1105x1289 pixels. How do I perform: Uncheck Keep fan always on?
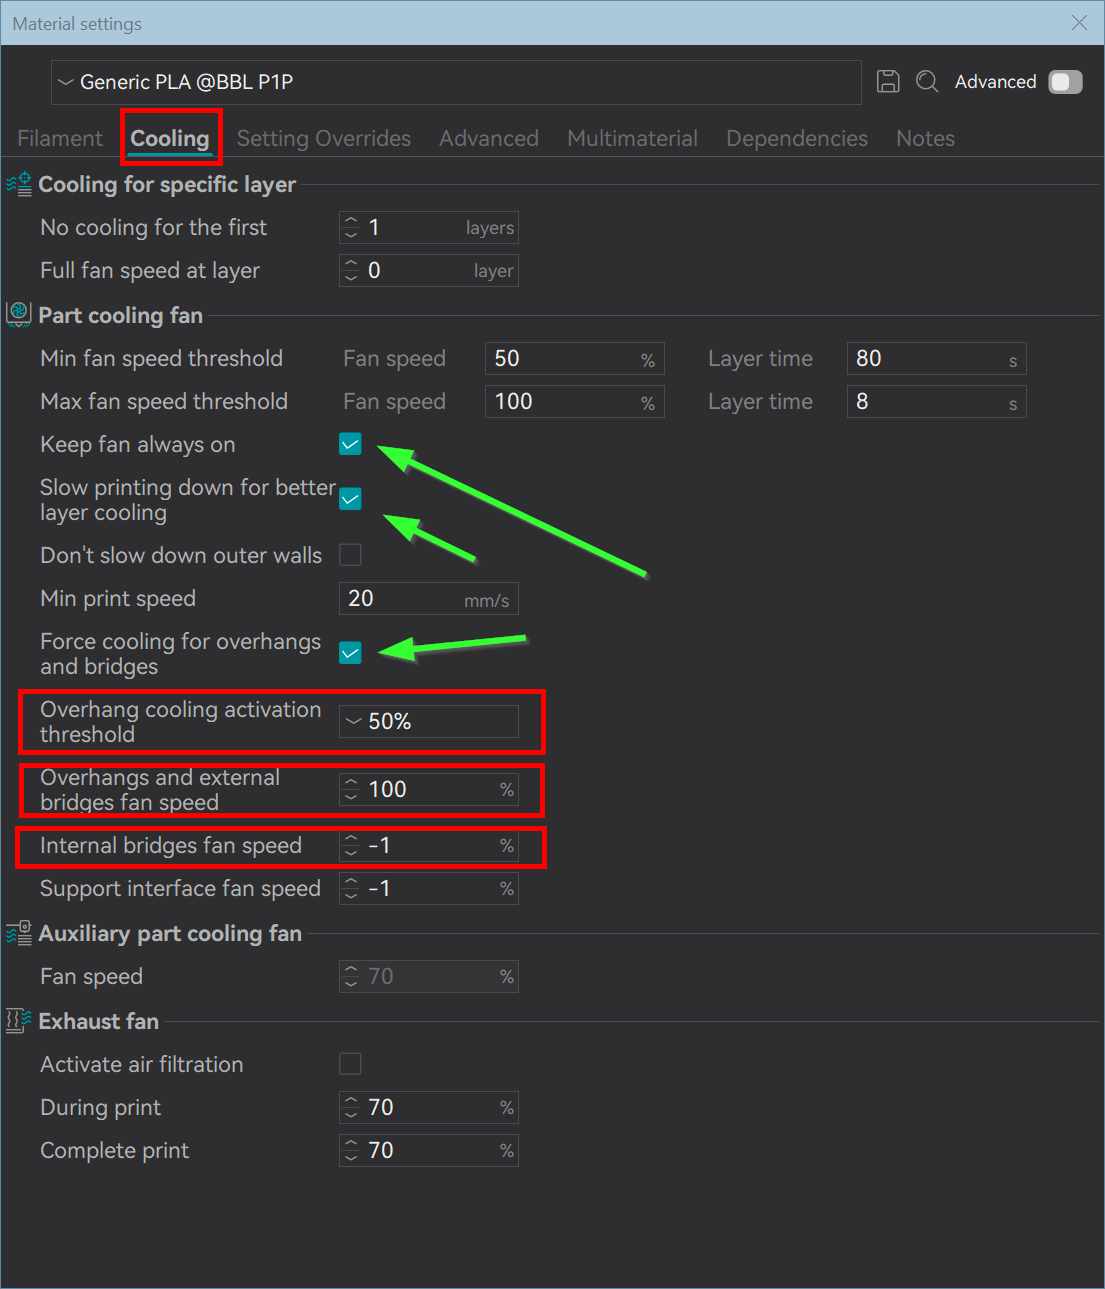pos(350,445)
